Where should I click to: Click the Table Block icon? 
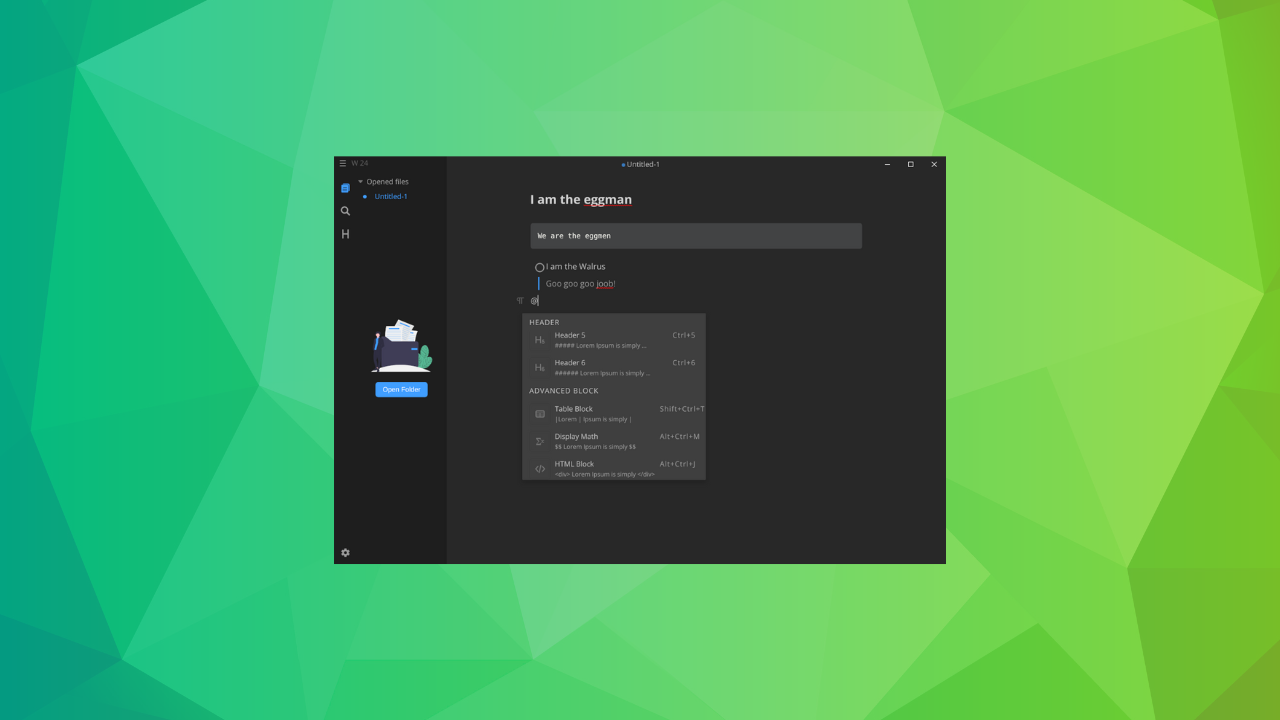point(540,414)
